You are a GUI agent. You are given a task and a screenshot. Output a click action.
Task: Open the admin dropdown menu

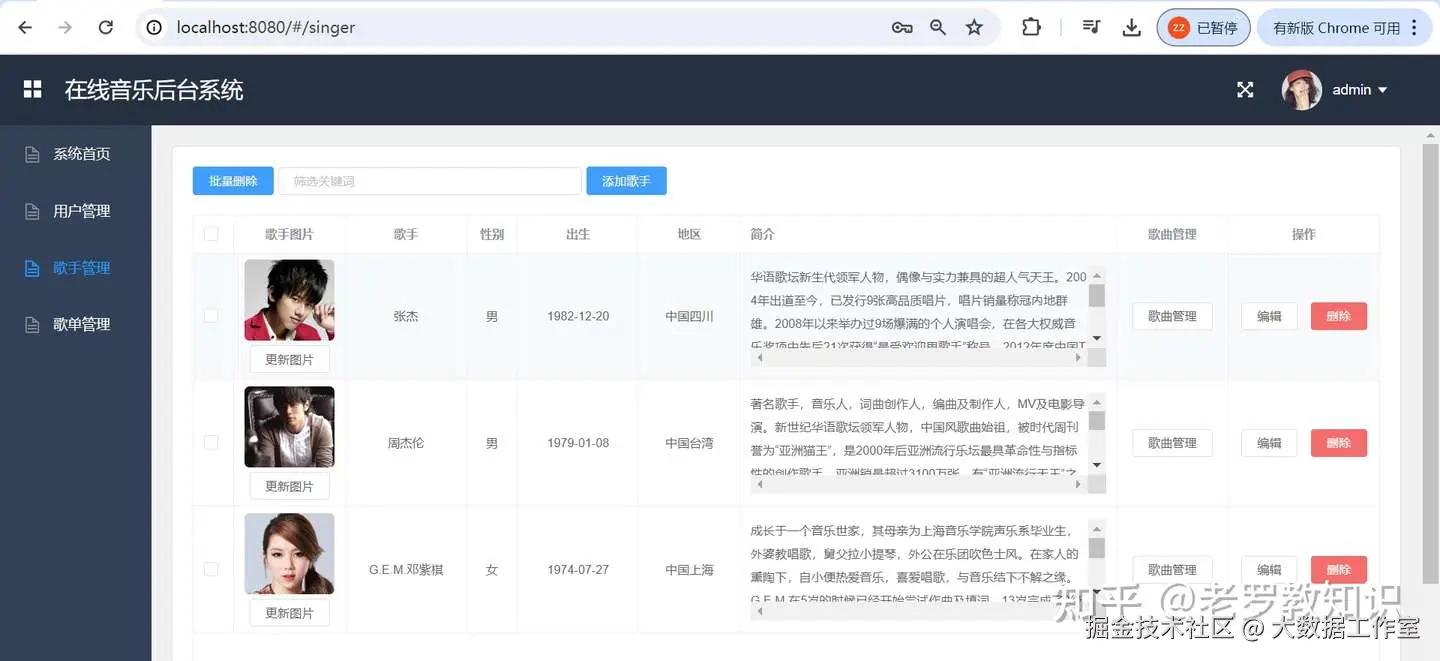[1360, 90]
